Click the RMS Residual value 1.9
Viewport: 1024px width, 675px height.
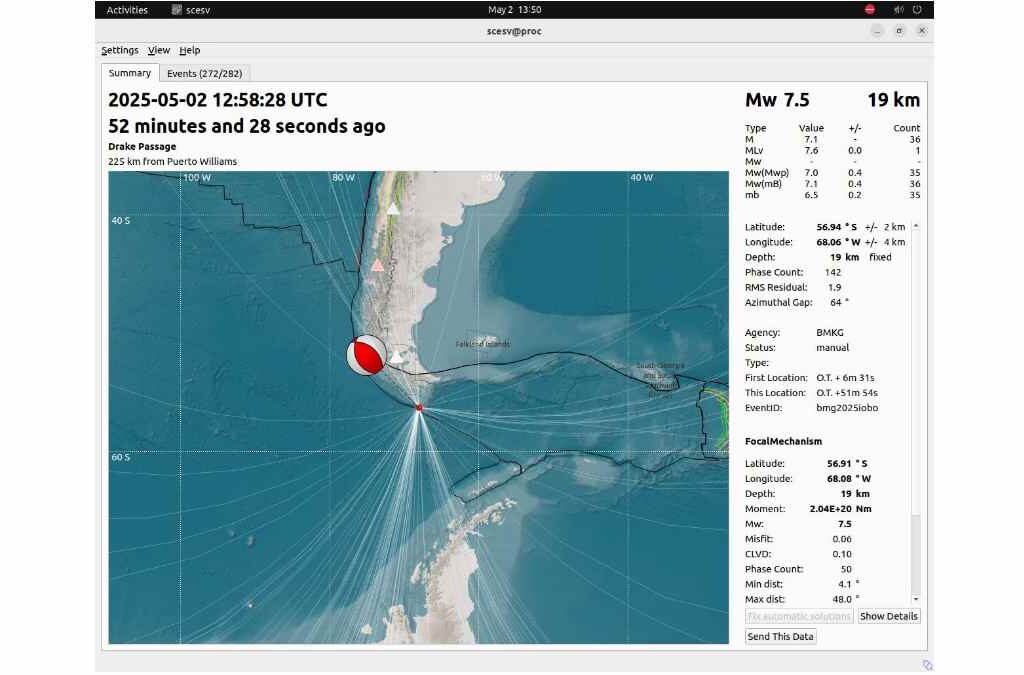coord(834,287)
